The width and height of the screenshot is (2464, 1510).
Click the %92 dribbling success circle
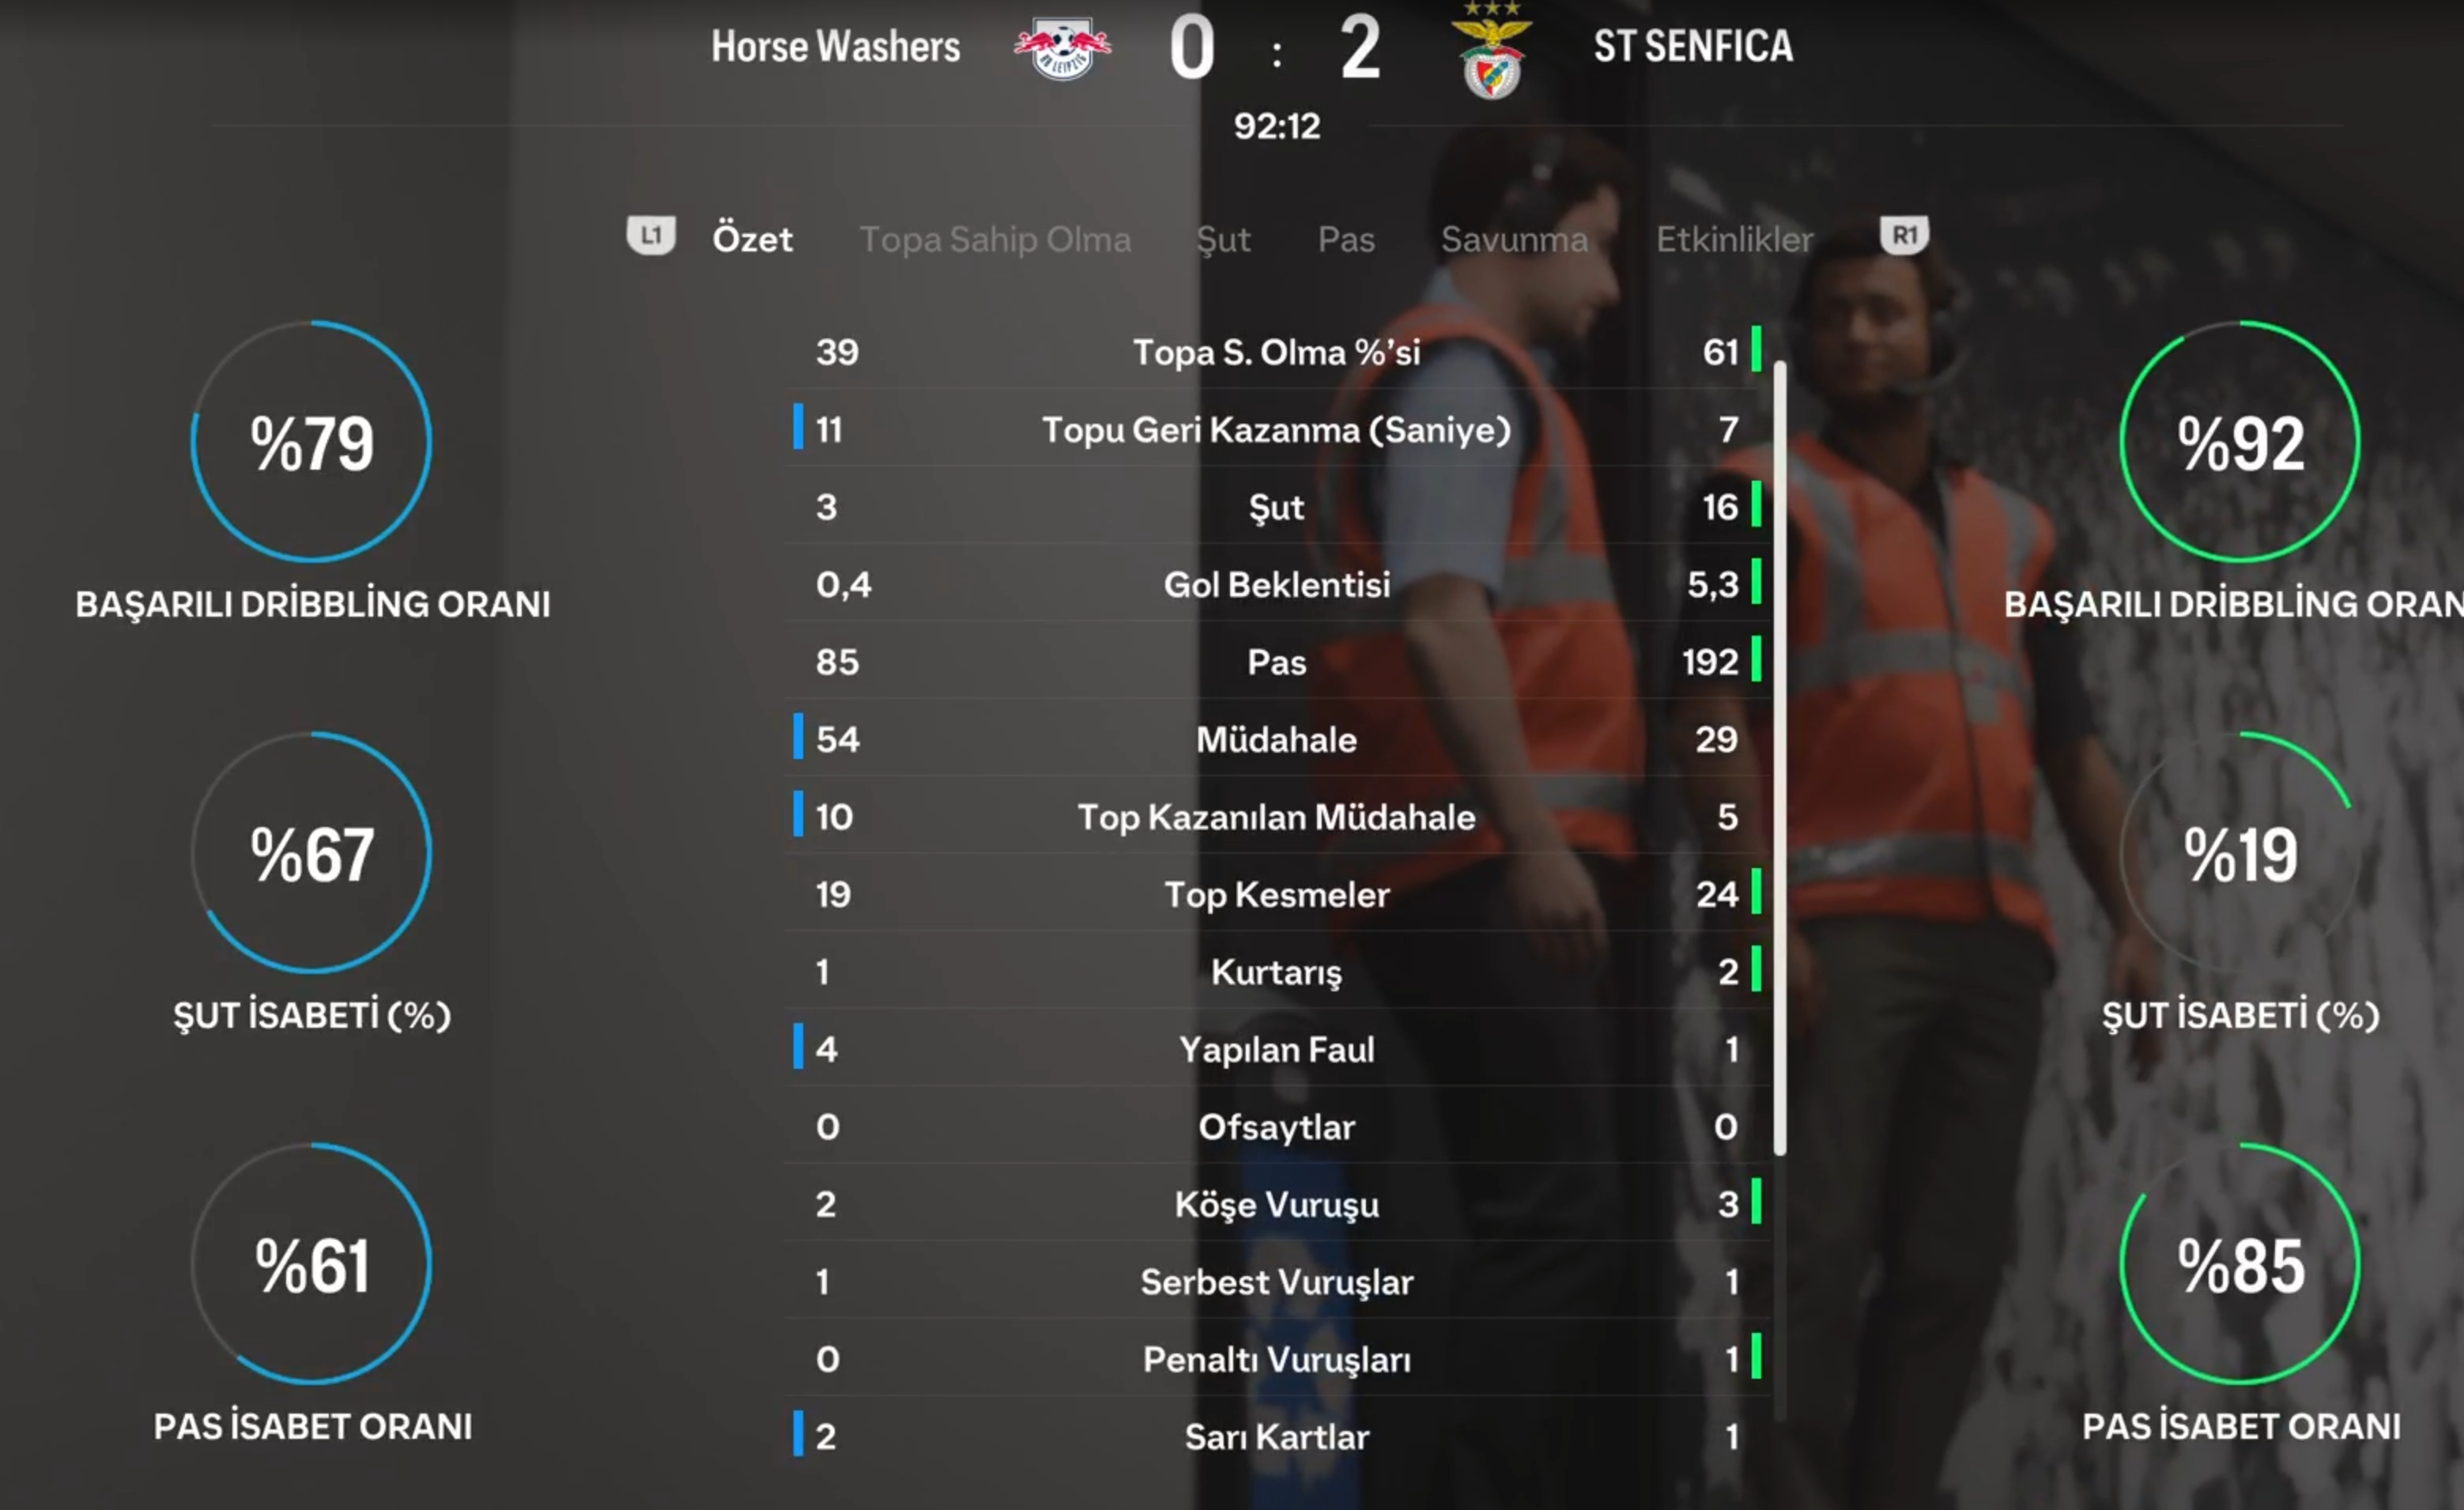click(2240, 441)
